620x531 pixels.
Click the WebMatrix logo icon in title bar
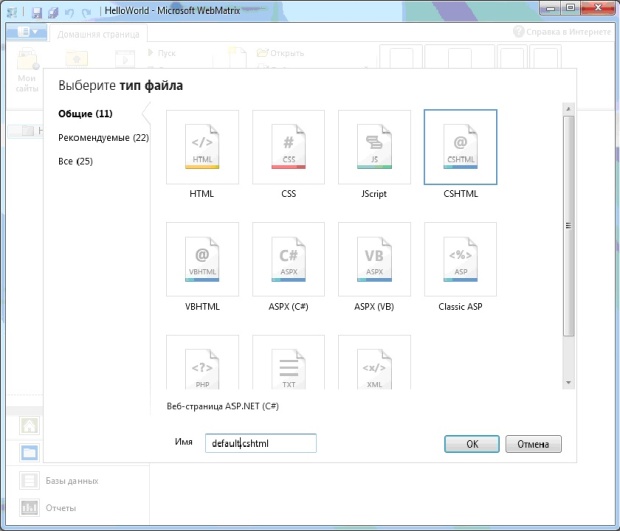tap(12, 12)
